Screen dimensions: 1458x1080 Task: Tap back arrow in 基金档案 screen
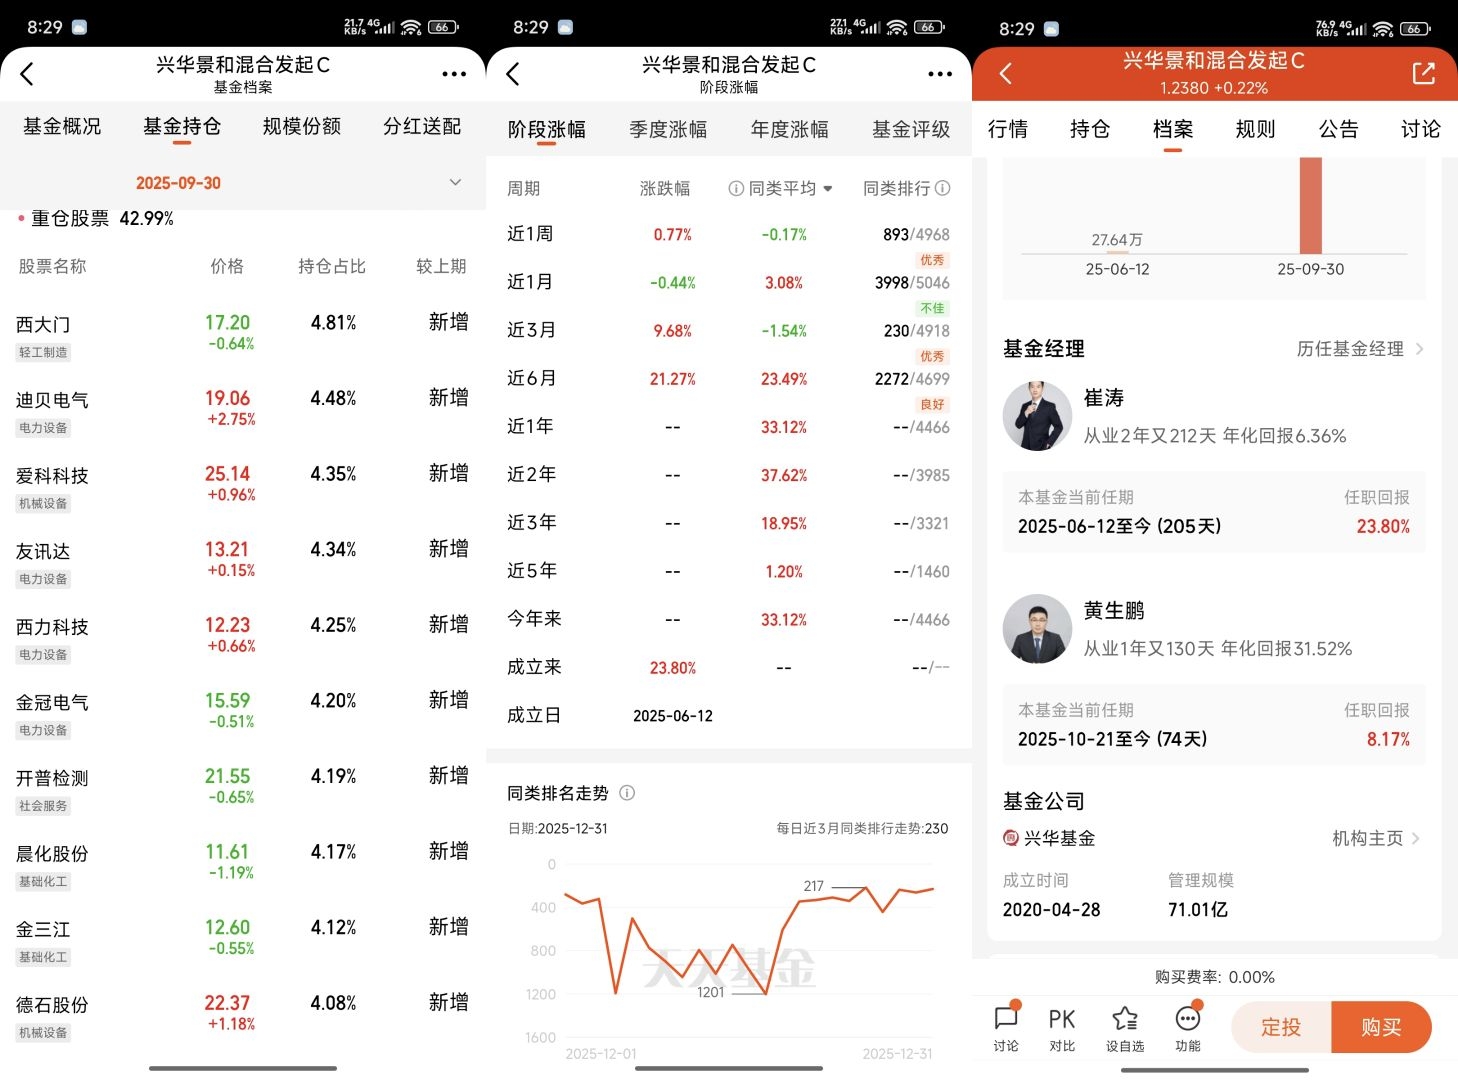[x=27, y=74]
